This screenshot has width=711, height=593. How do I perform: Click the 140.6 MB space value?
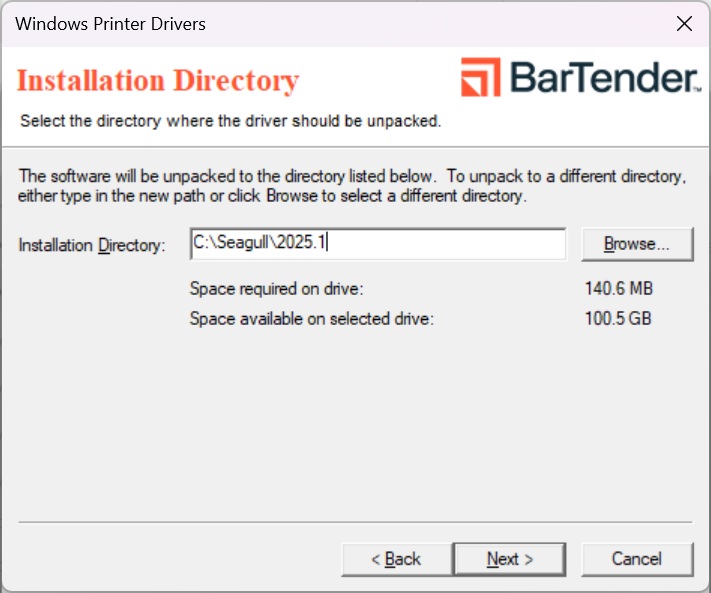(x=618, y=289)
